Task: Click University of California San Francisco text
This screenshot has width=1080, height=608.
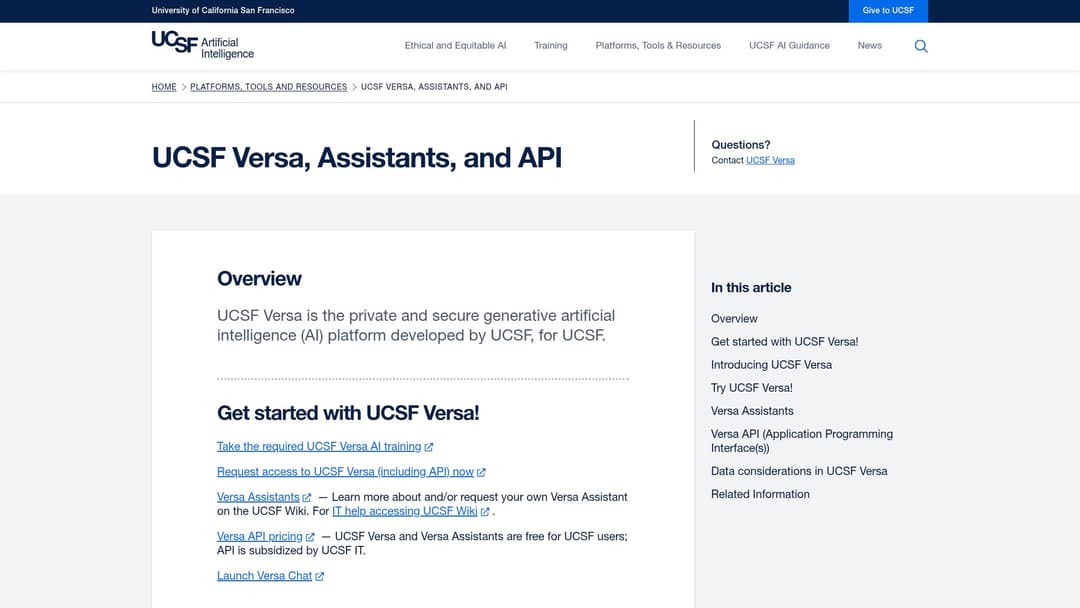Action: click(223, 10)
